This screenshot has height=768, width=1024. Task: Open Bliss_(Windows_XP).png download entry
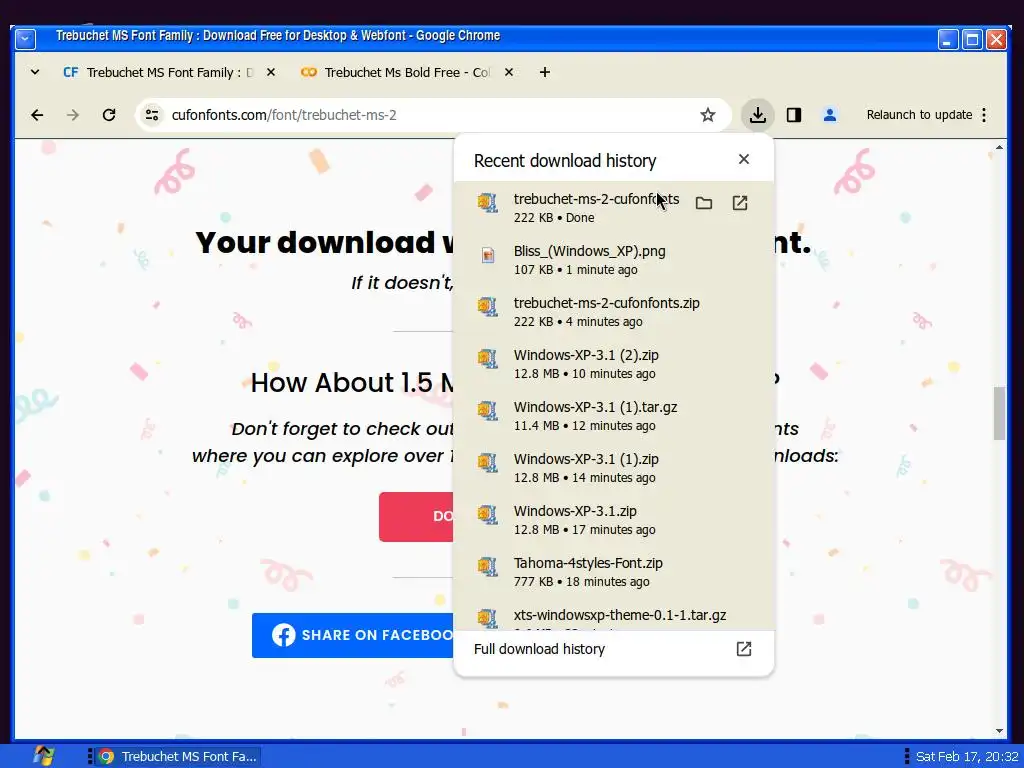[614, 260]
